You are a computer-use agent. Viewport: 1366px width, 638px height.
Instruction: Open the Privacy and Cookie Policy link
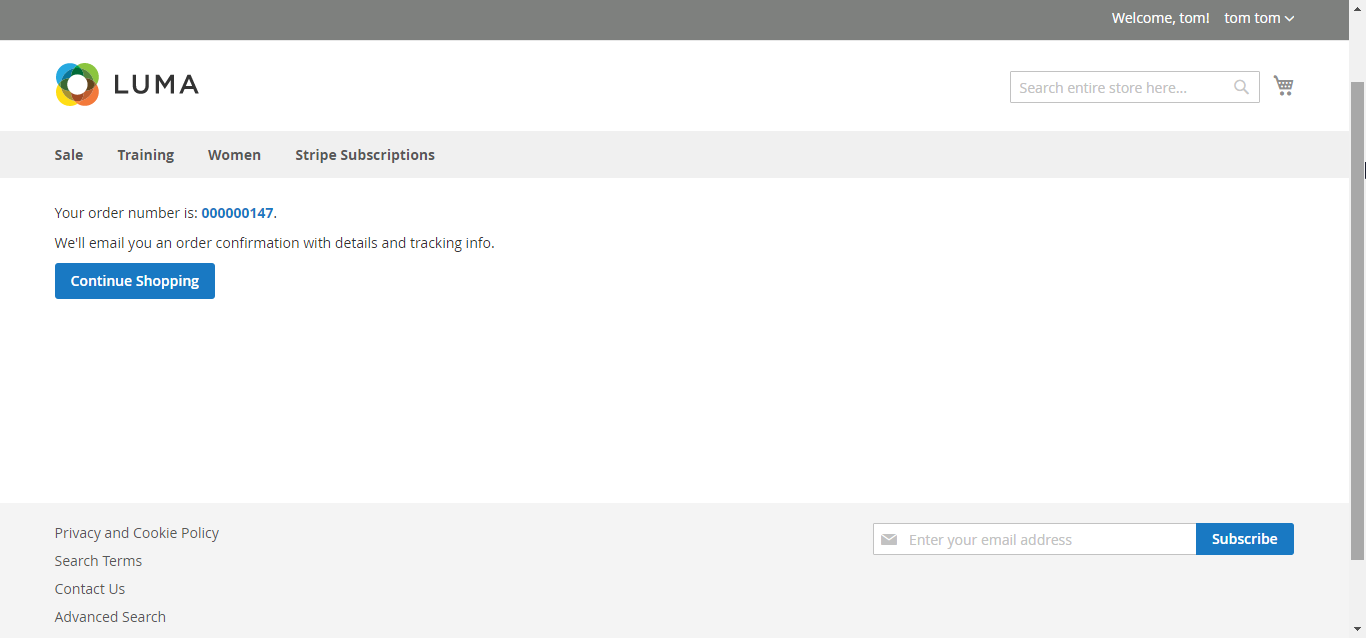136,533
